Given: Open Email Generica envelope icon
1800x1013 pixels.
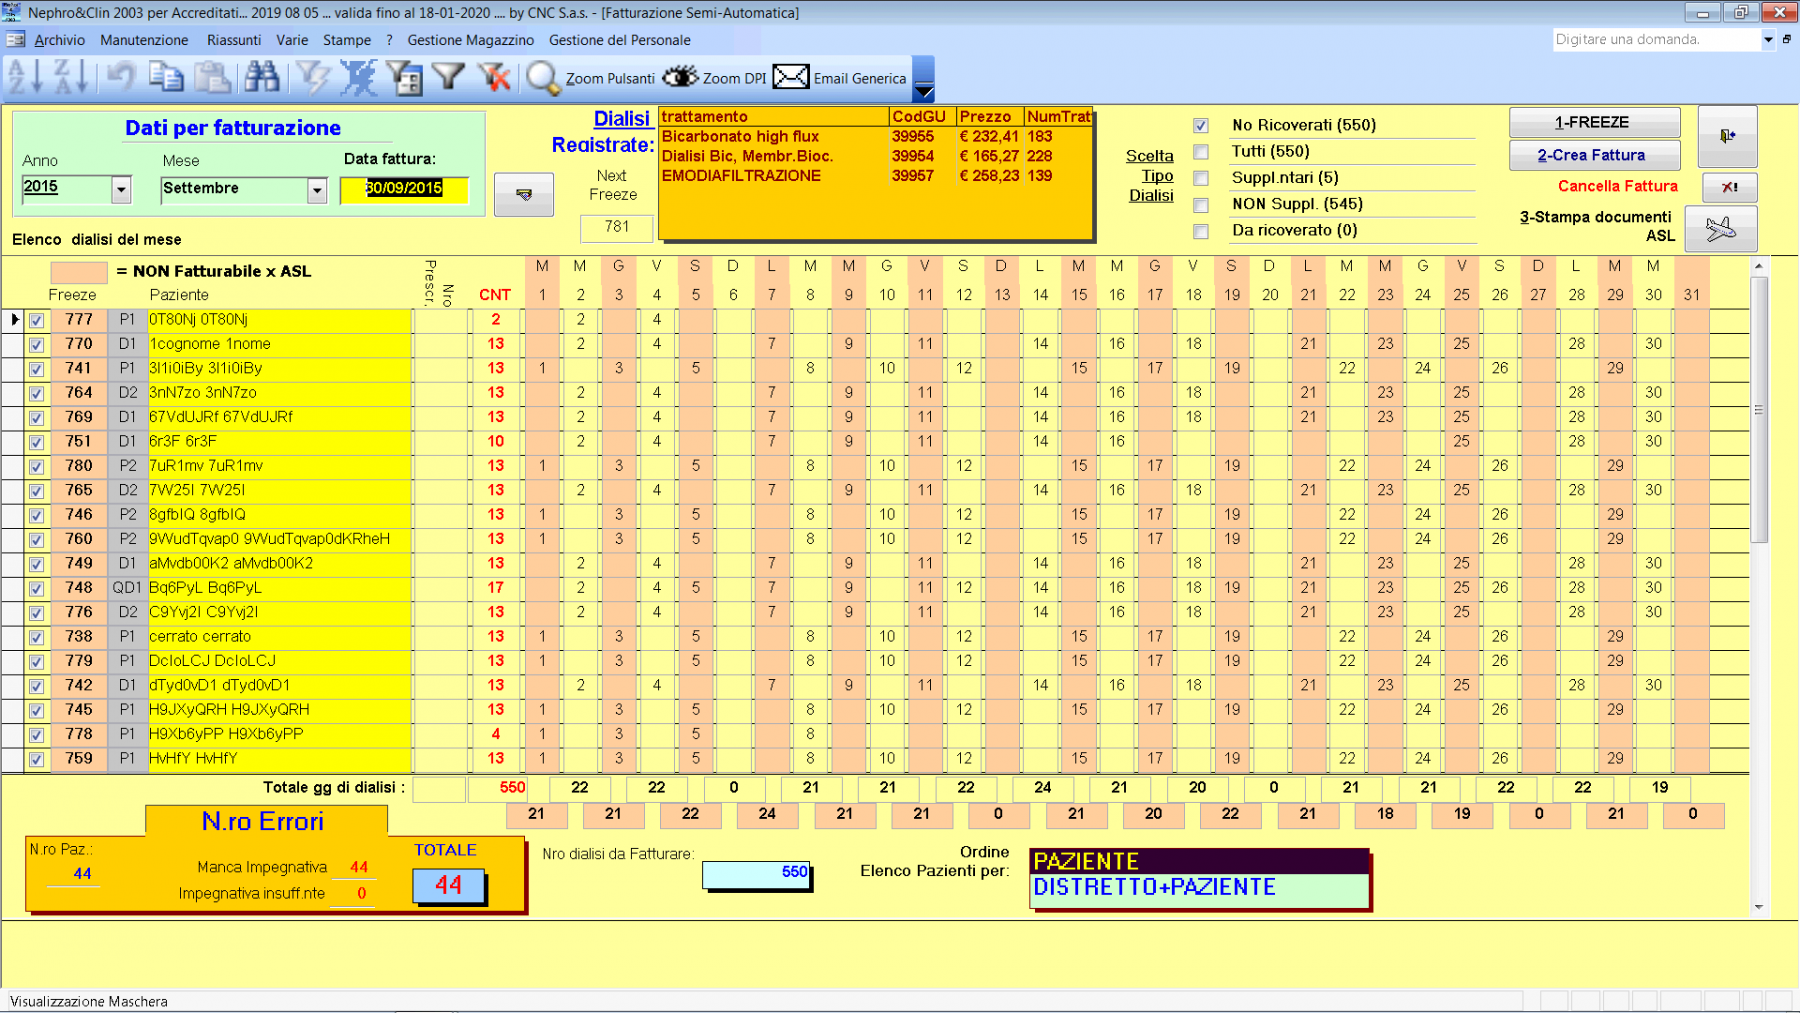Looking at the screenshot, I should pos(791,78).
